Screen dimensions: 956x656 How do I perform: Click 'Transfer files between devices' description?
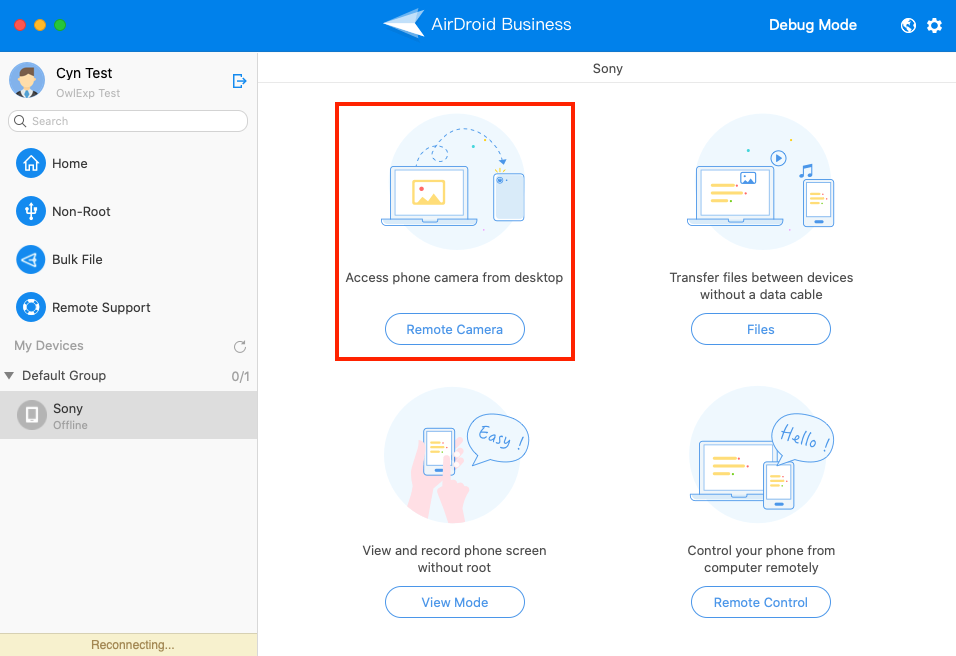coord(761,286)
